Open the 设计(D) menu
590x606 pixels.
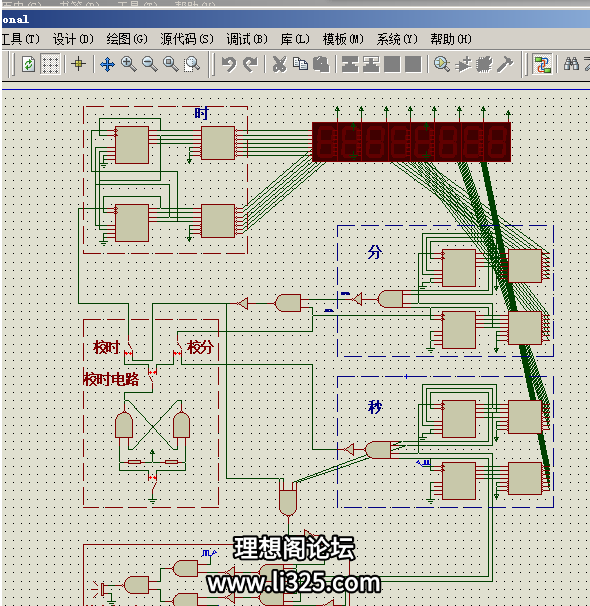(x=73, y=39)
